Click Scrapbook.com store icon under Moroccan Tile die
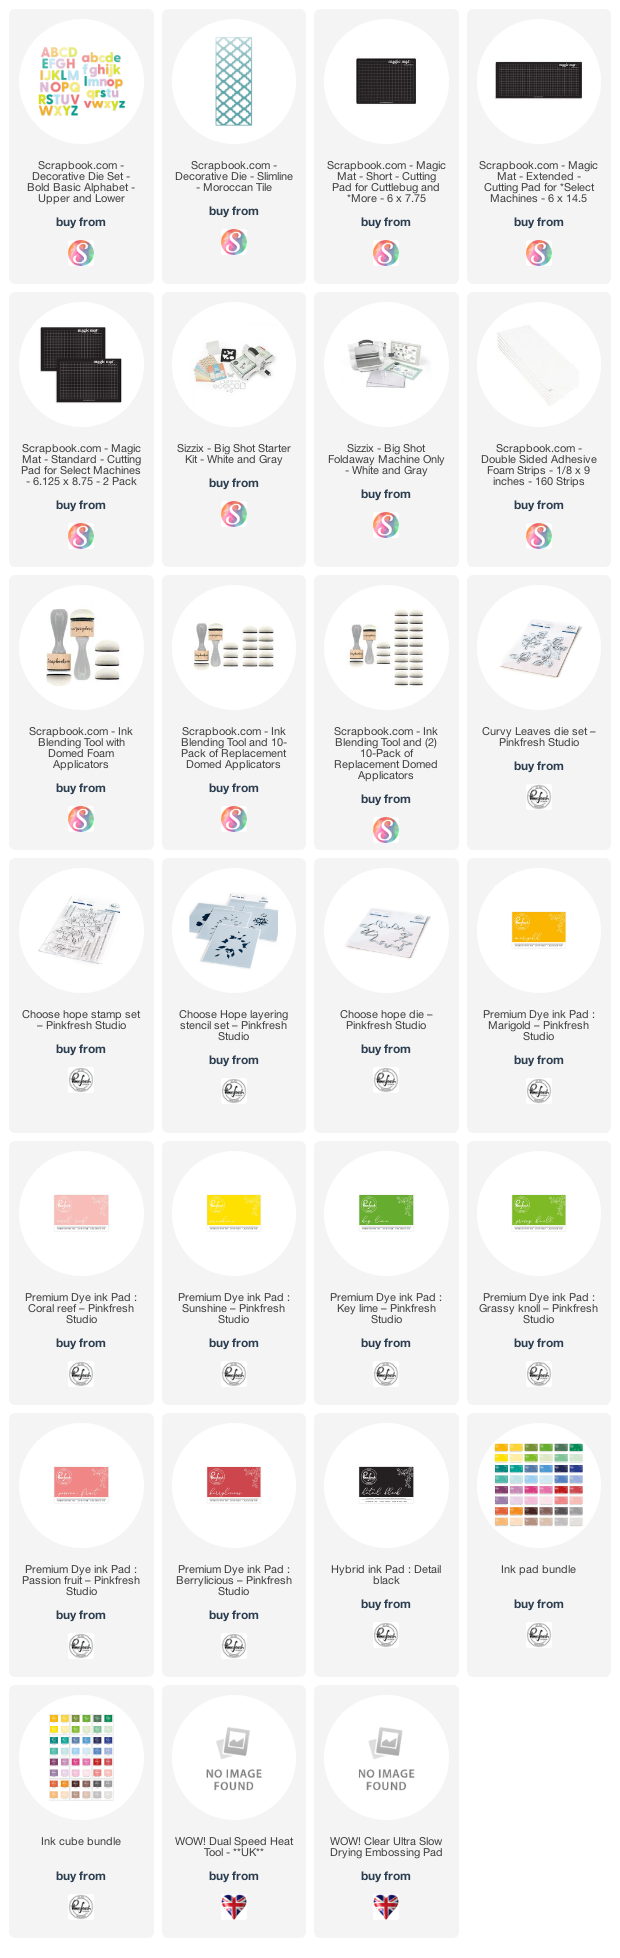This screenshot has width=620, height=1958. (x=234, y=241)
